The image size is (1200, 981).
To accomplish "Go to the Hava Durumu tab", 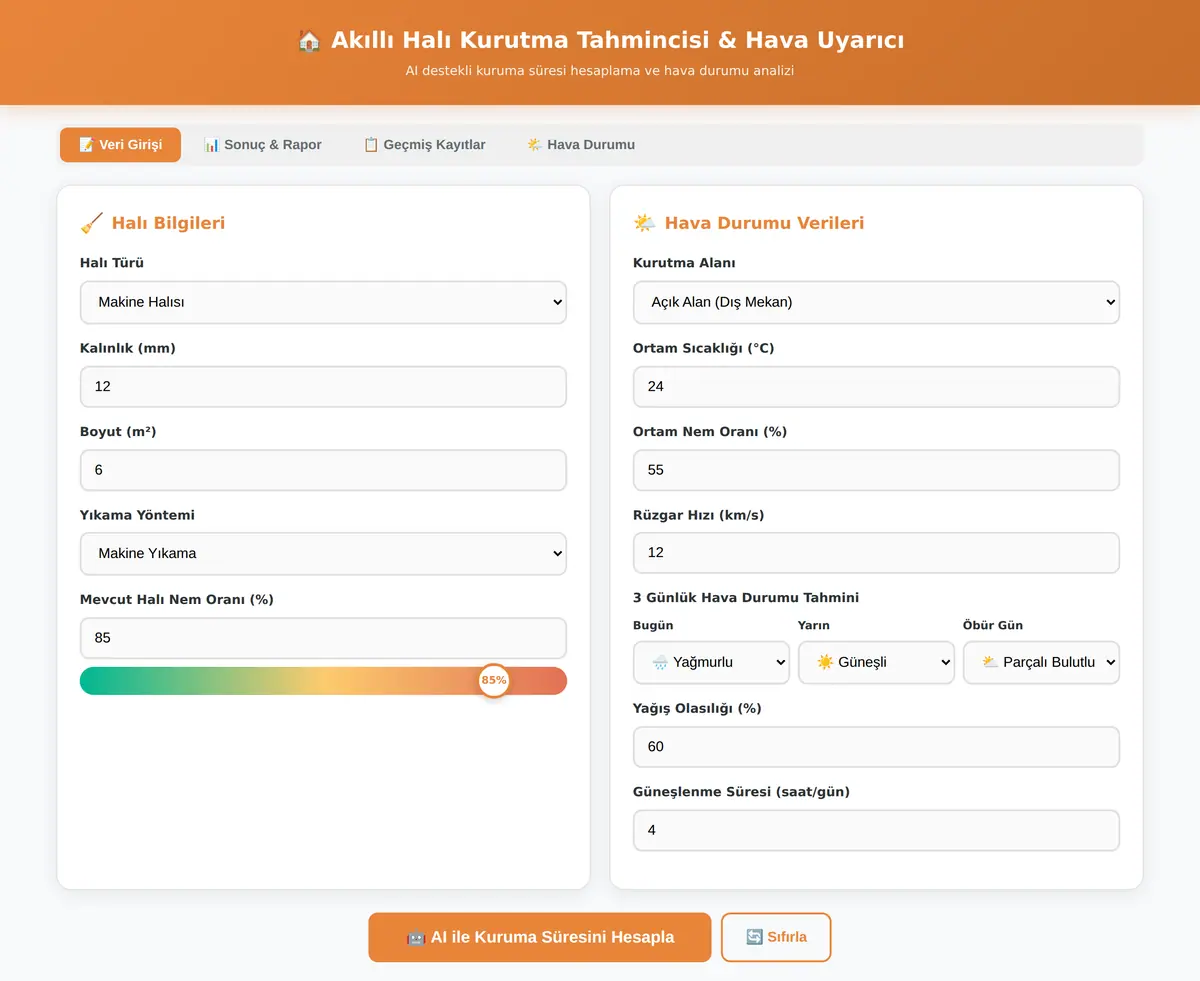I will (581, 145).
